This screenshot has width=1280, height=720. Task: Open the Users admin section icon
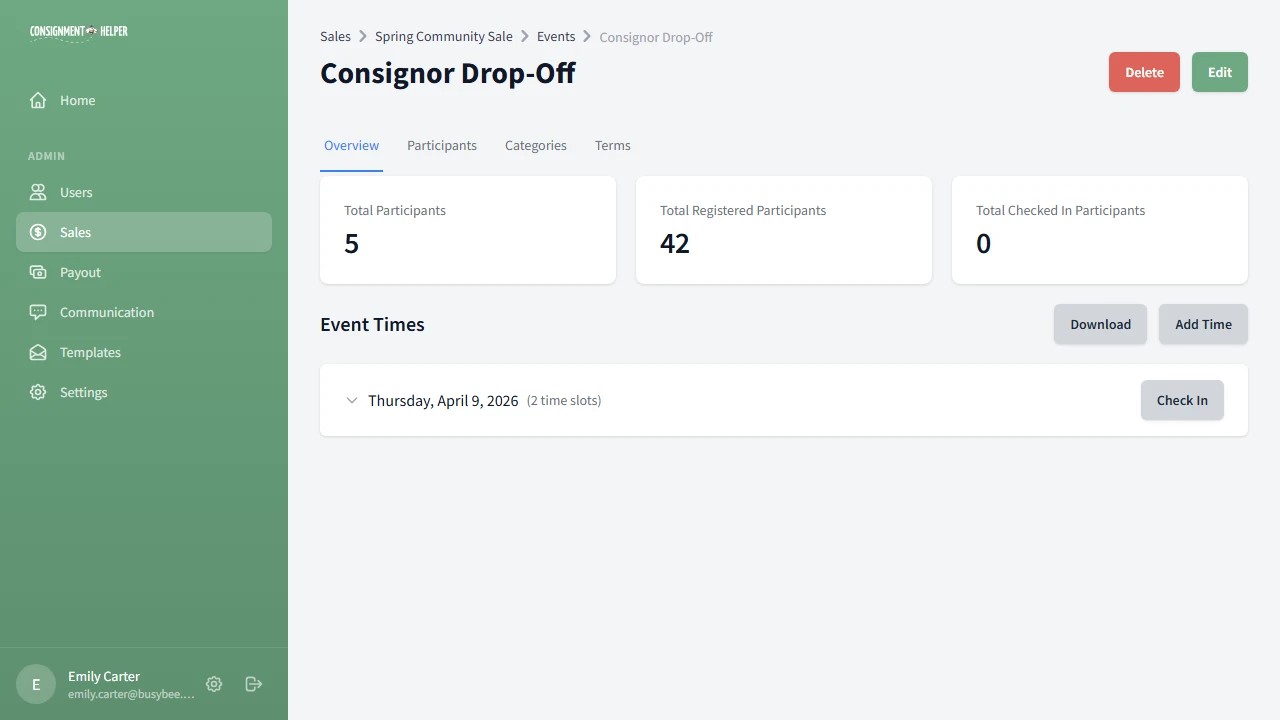(x=37, y=192)
